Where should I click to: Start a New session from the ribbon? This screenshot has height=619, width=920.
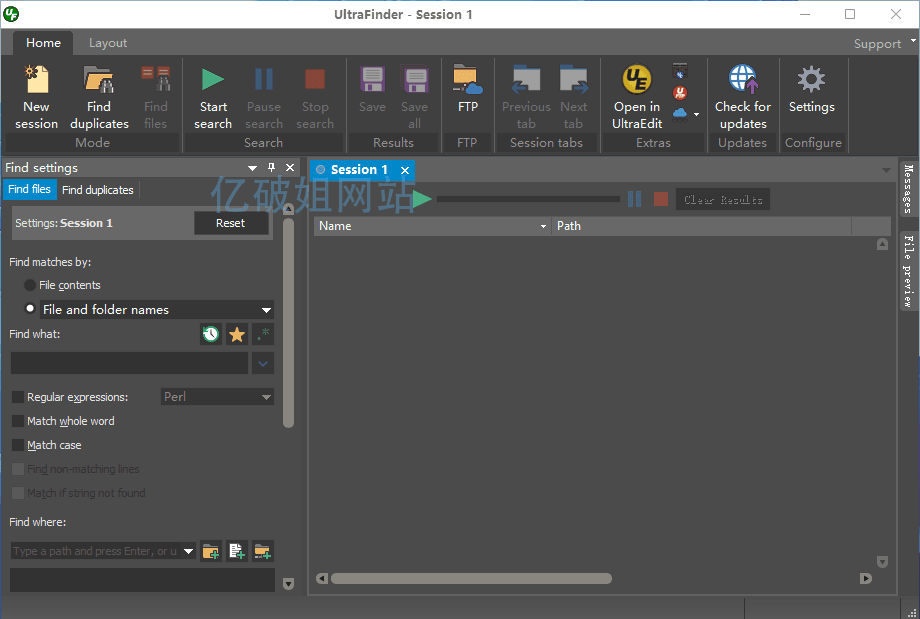(36, 97)
